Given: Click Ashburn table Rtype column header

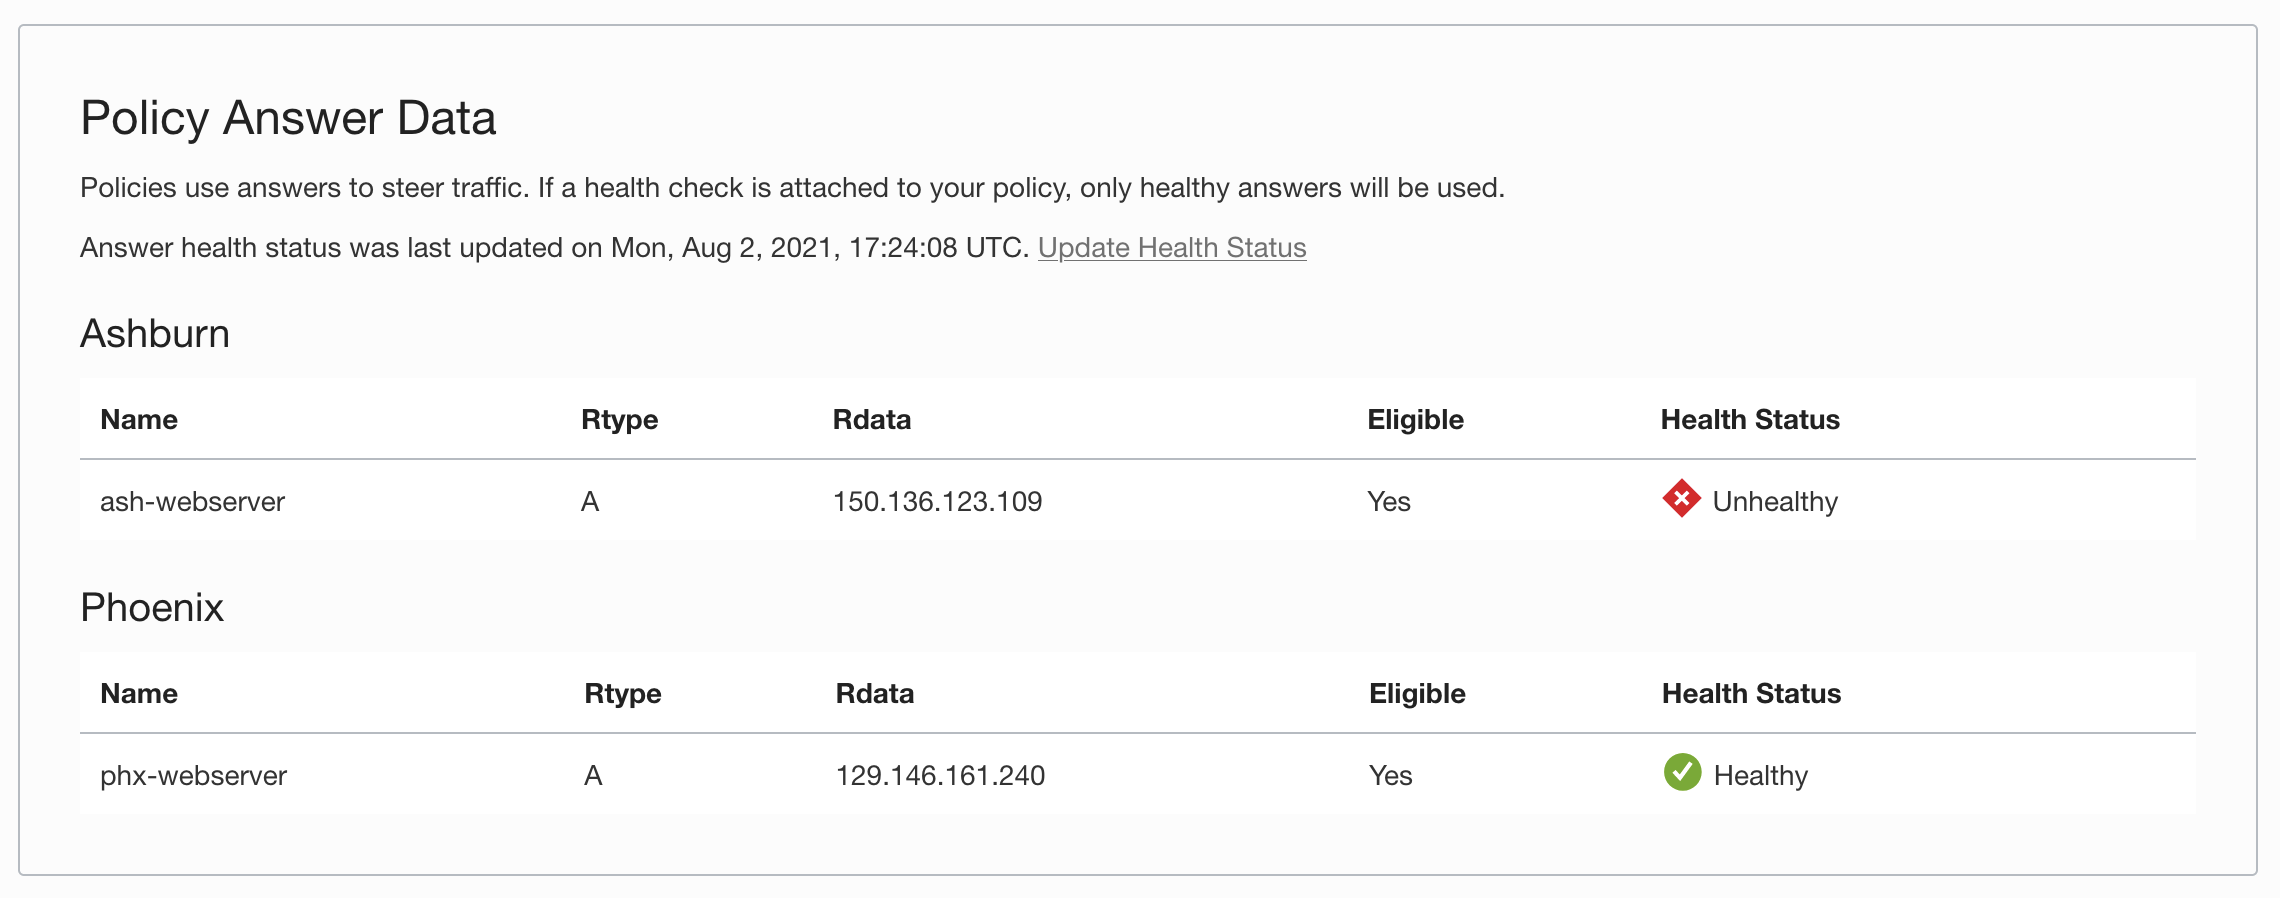Looking at the screenshot, I should click(x=619, y=420).
